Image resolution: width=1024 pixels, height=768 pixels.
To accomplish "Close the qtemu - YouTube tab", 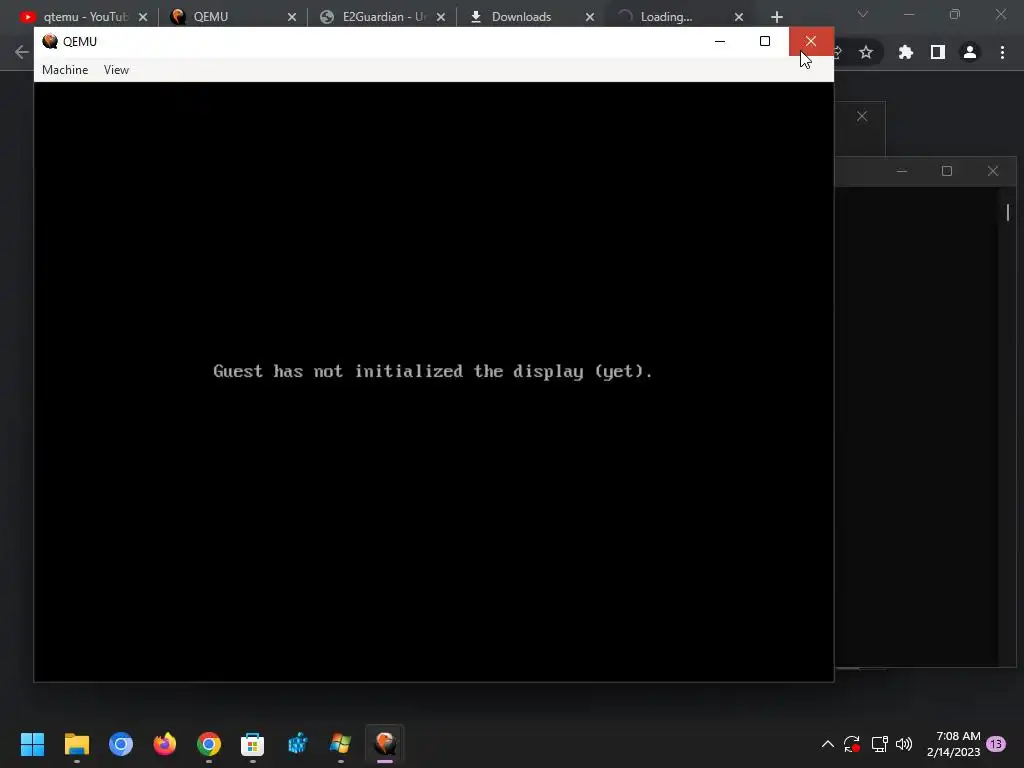I will click(143, 17).
